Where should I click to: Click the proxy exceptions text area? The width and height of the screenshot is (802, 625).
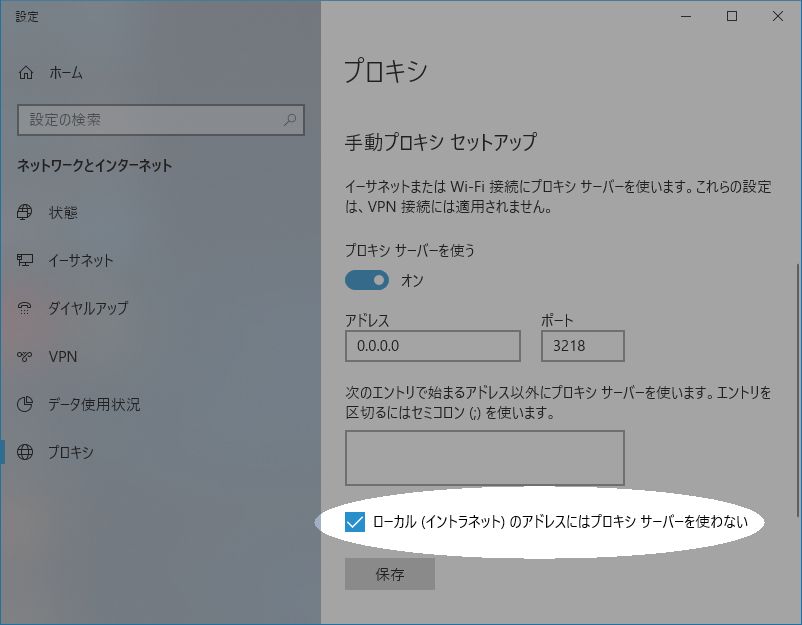point(483,457)
